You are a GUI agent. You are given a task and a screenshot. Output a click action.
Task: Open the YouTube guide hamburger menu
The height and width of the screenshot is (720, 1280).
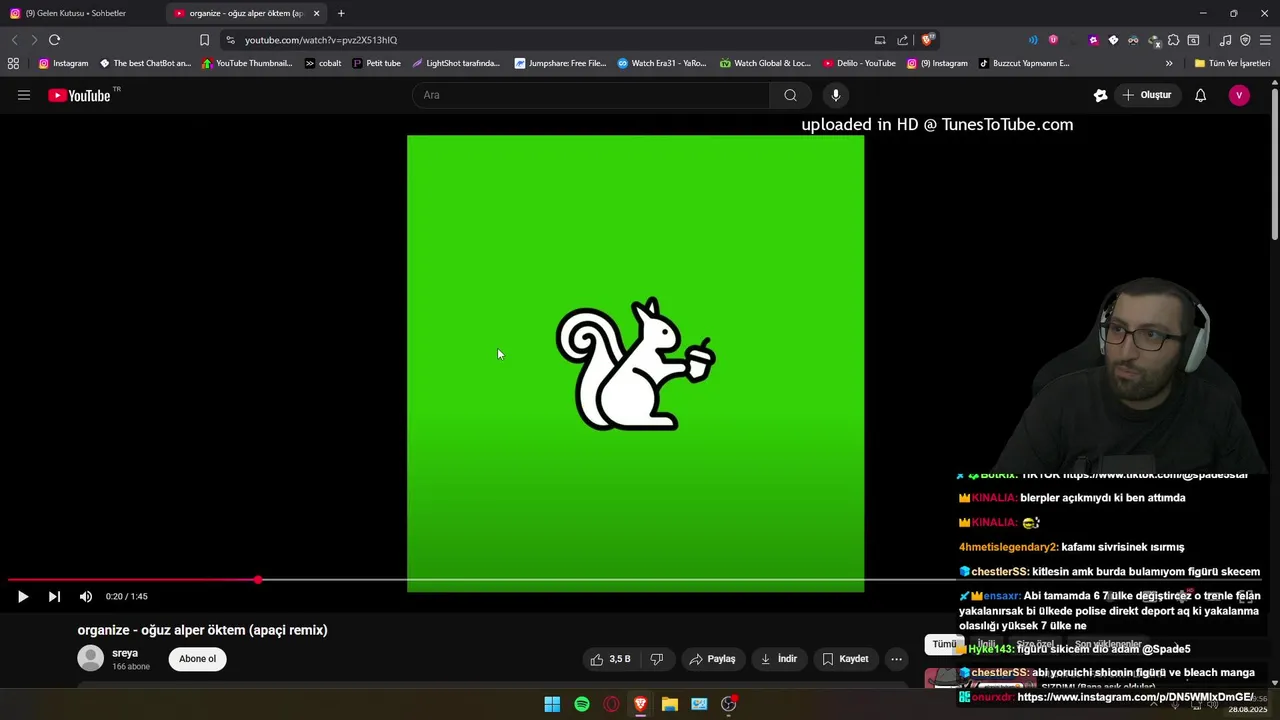point(24,95)
